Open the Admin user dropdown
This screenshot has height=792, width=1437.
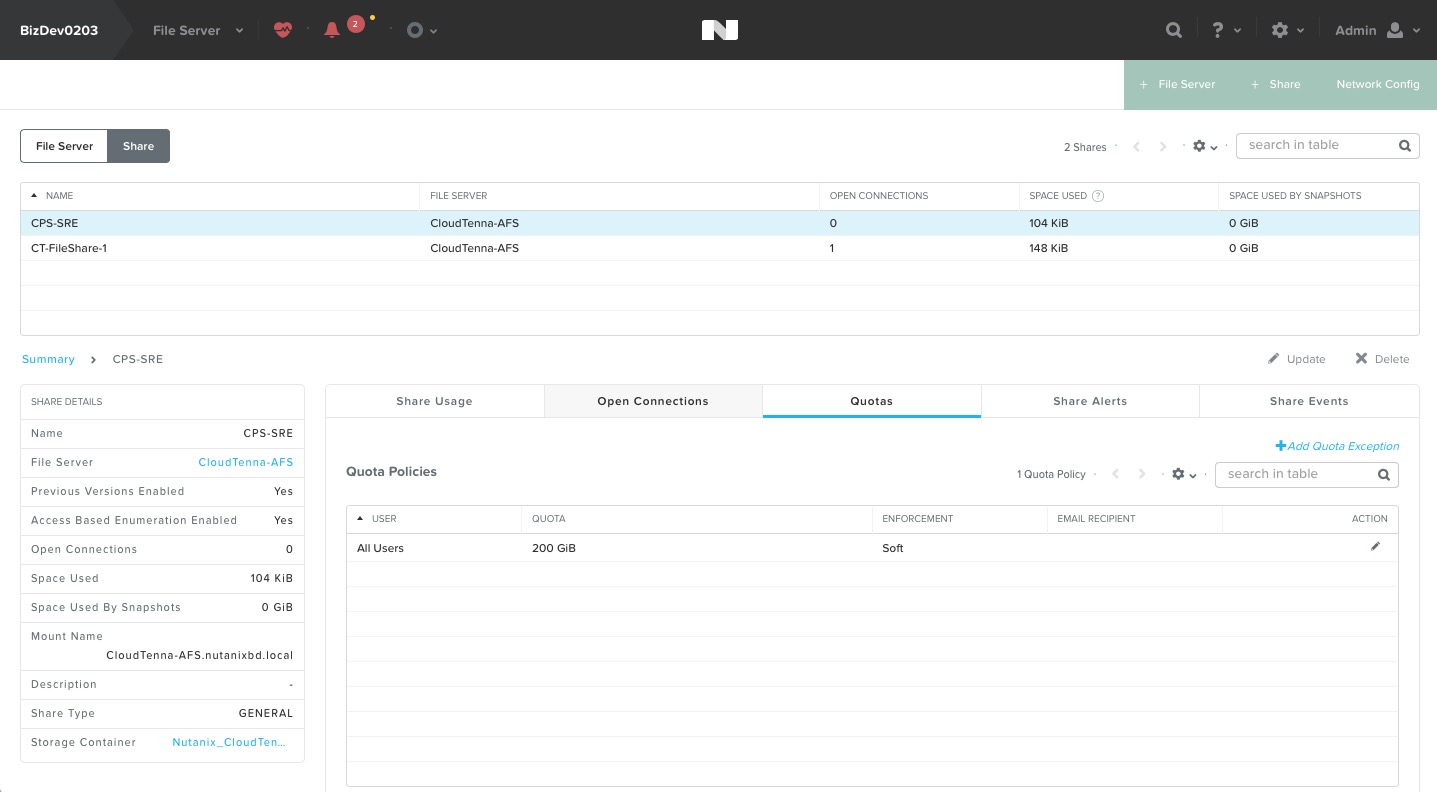[1377, 30]
